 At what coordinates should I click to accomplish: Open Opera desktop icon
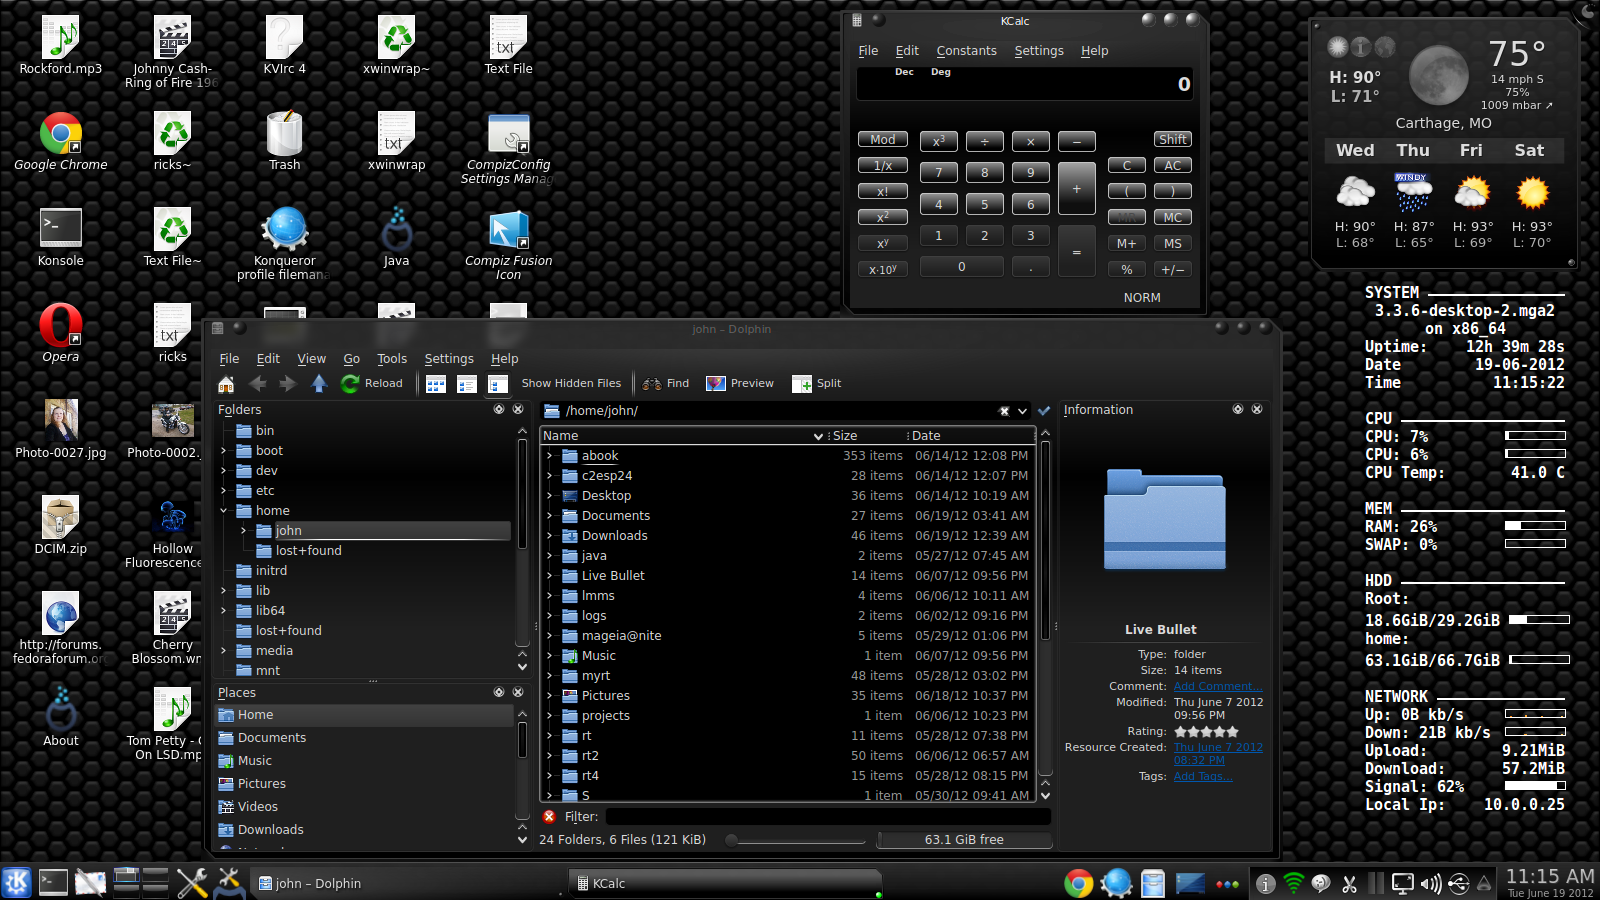tap(61, 334)
